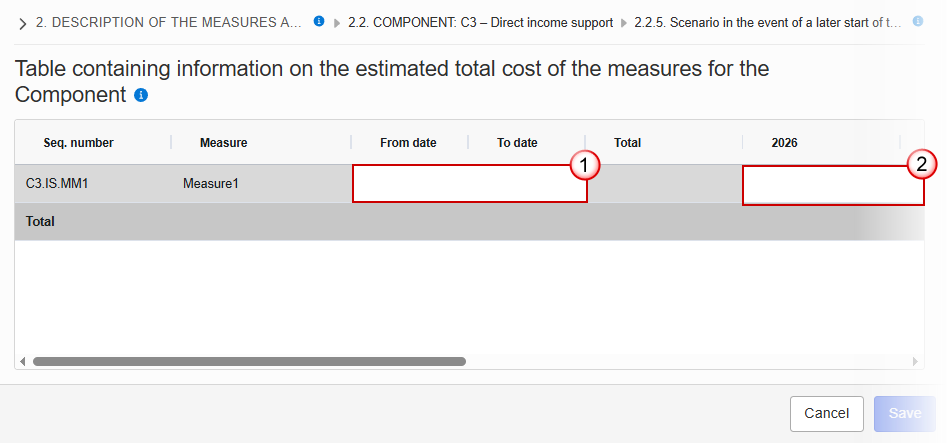Image resolution: width=948 pixels, height=443 pixels.
Task: Click the 2026 amount field for Measure1
Action: 832,185
